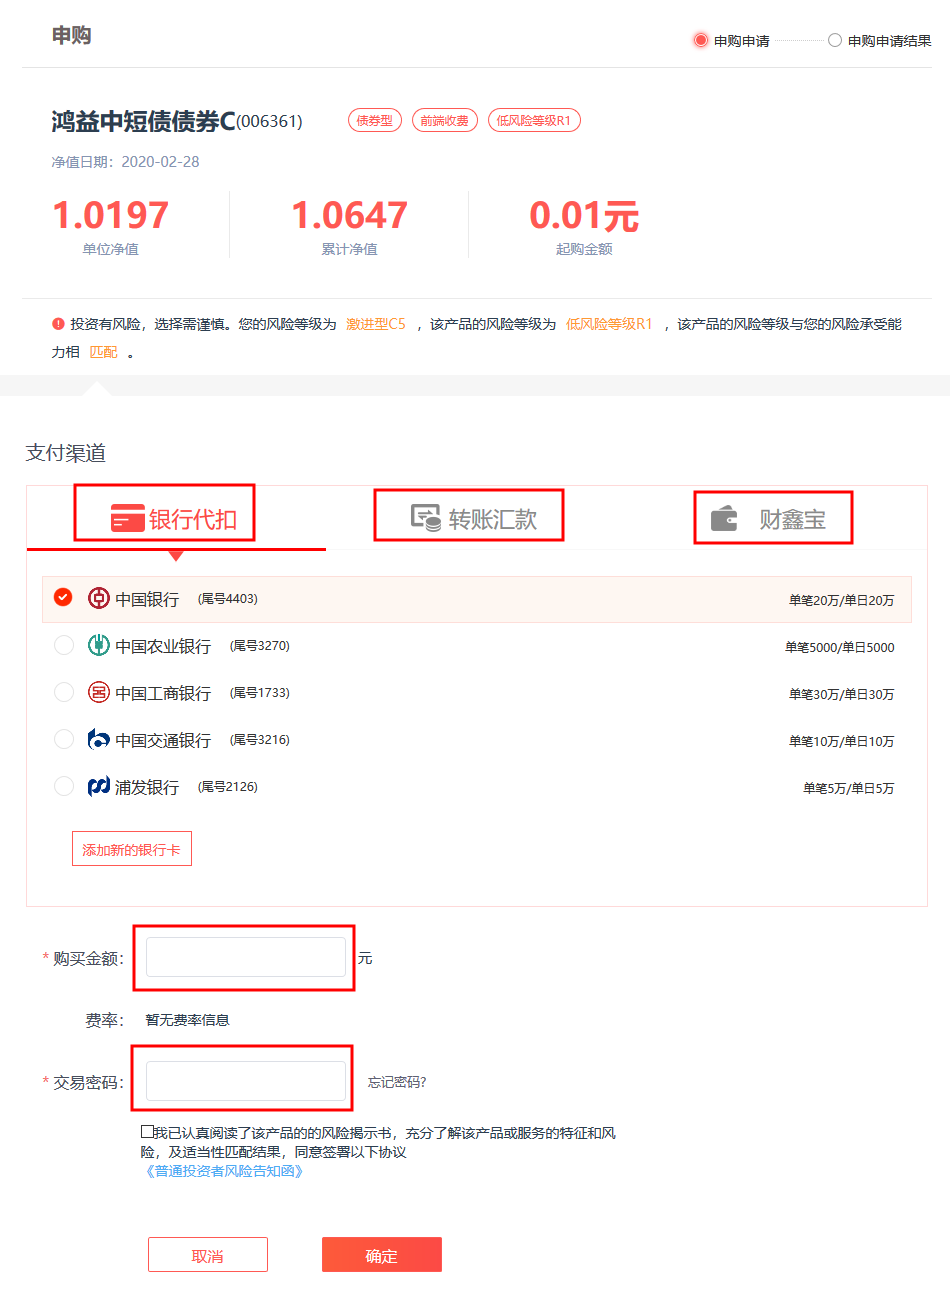Click the 取消 button
The width and height of the screenshot is (950, 1309).
(208, 1255)
